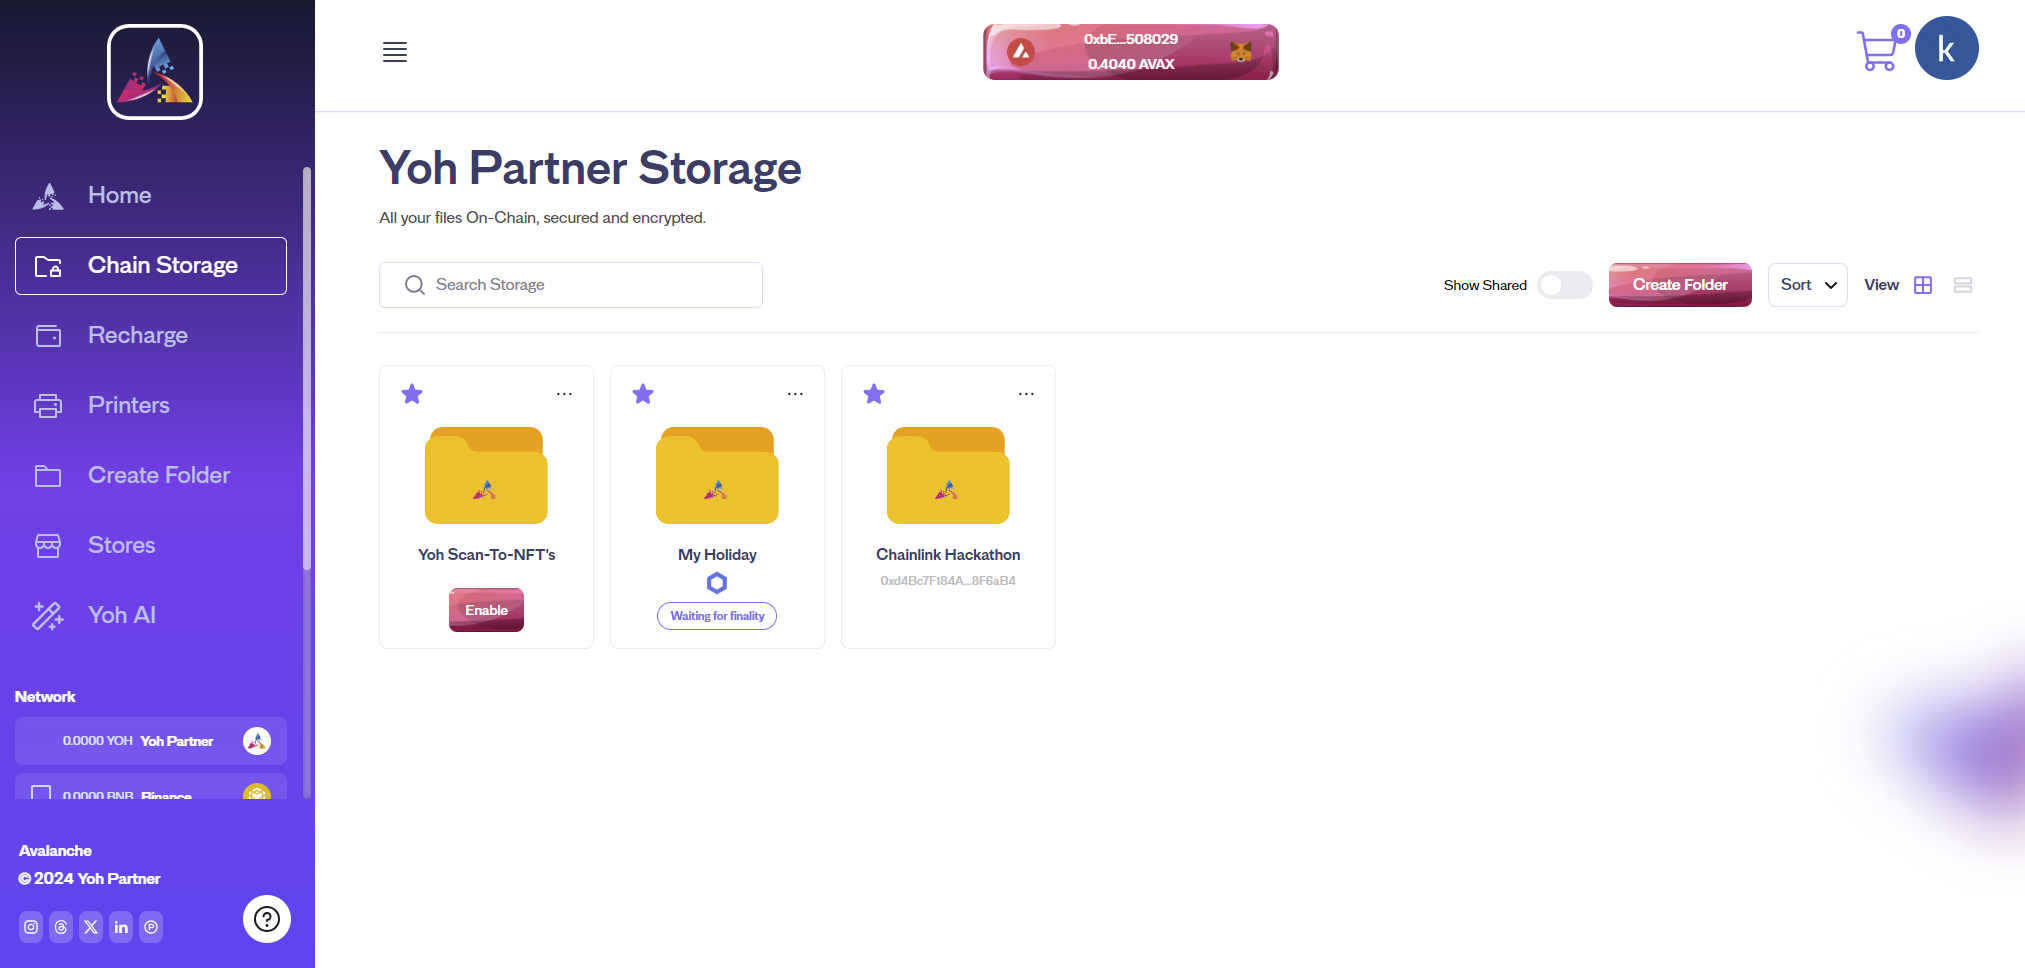Star the My Holiday folder
Image resolution: width=2025 pixels, height=968 pixels.
(x=643, y=394)
